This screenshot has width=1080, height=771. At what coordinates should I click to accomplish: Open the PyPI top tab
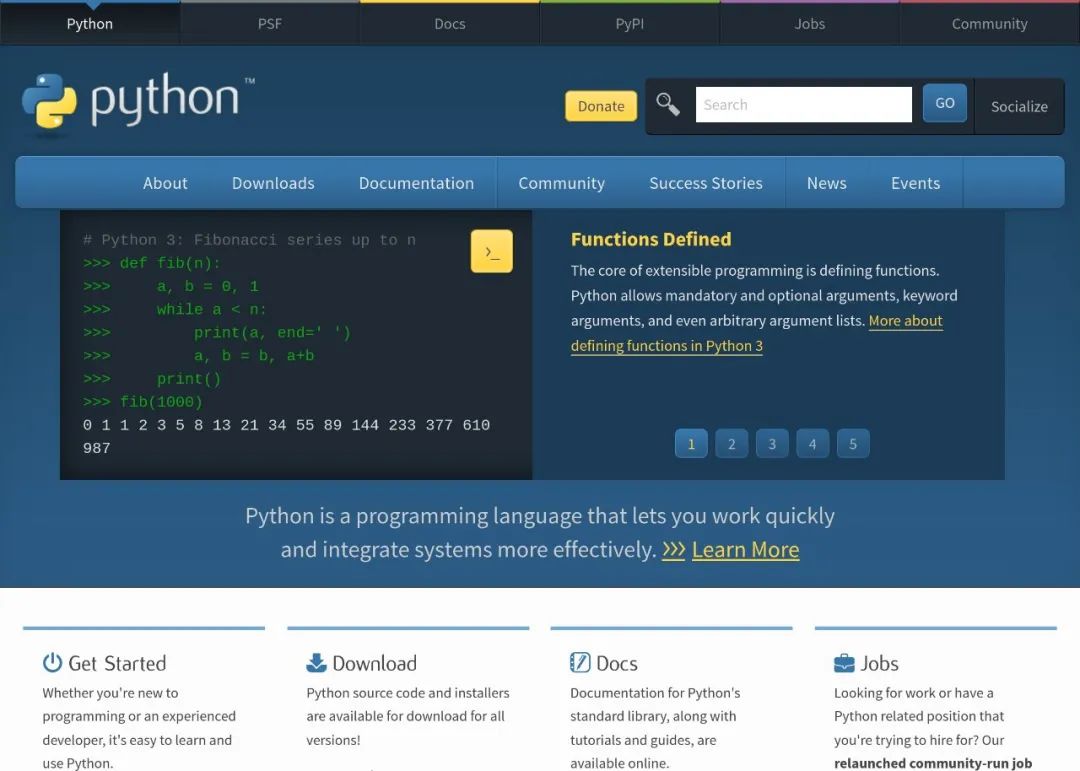[x=630, y=23]
